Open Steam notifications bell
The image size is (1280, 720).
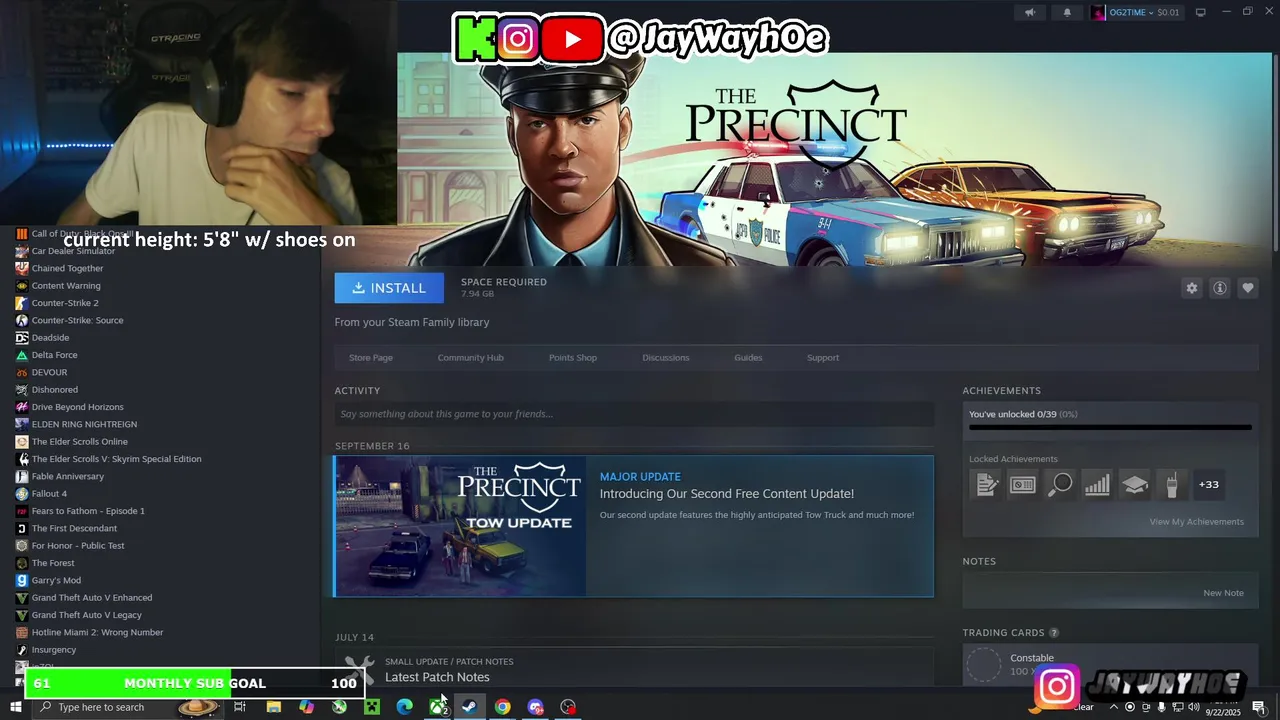click(1066, 12)
